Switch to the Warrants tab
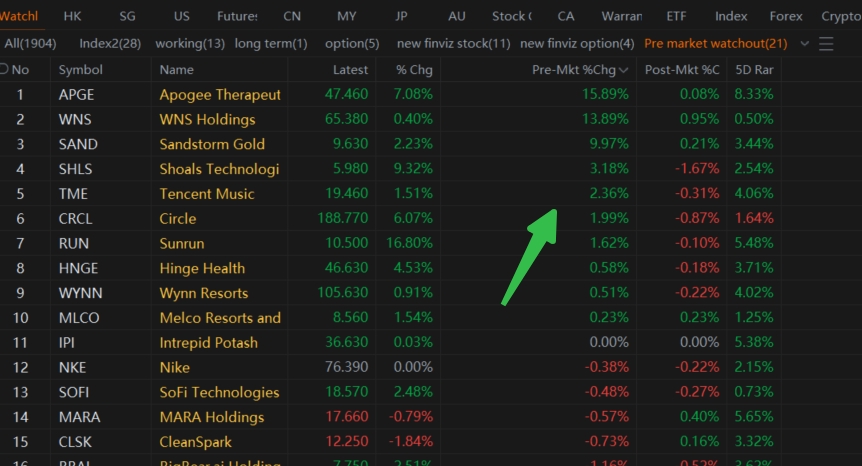Viewport: 862px width, 466px height. [622, 16]
